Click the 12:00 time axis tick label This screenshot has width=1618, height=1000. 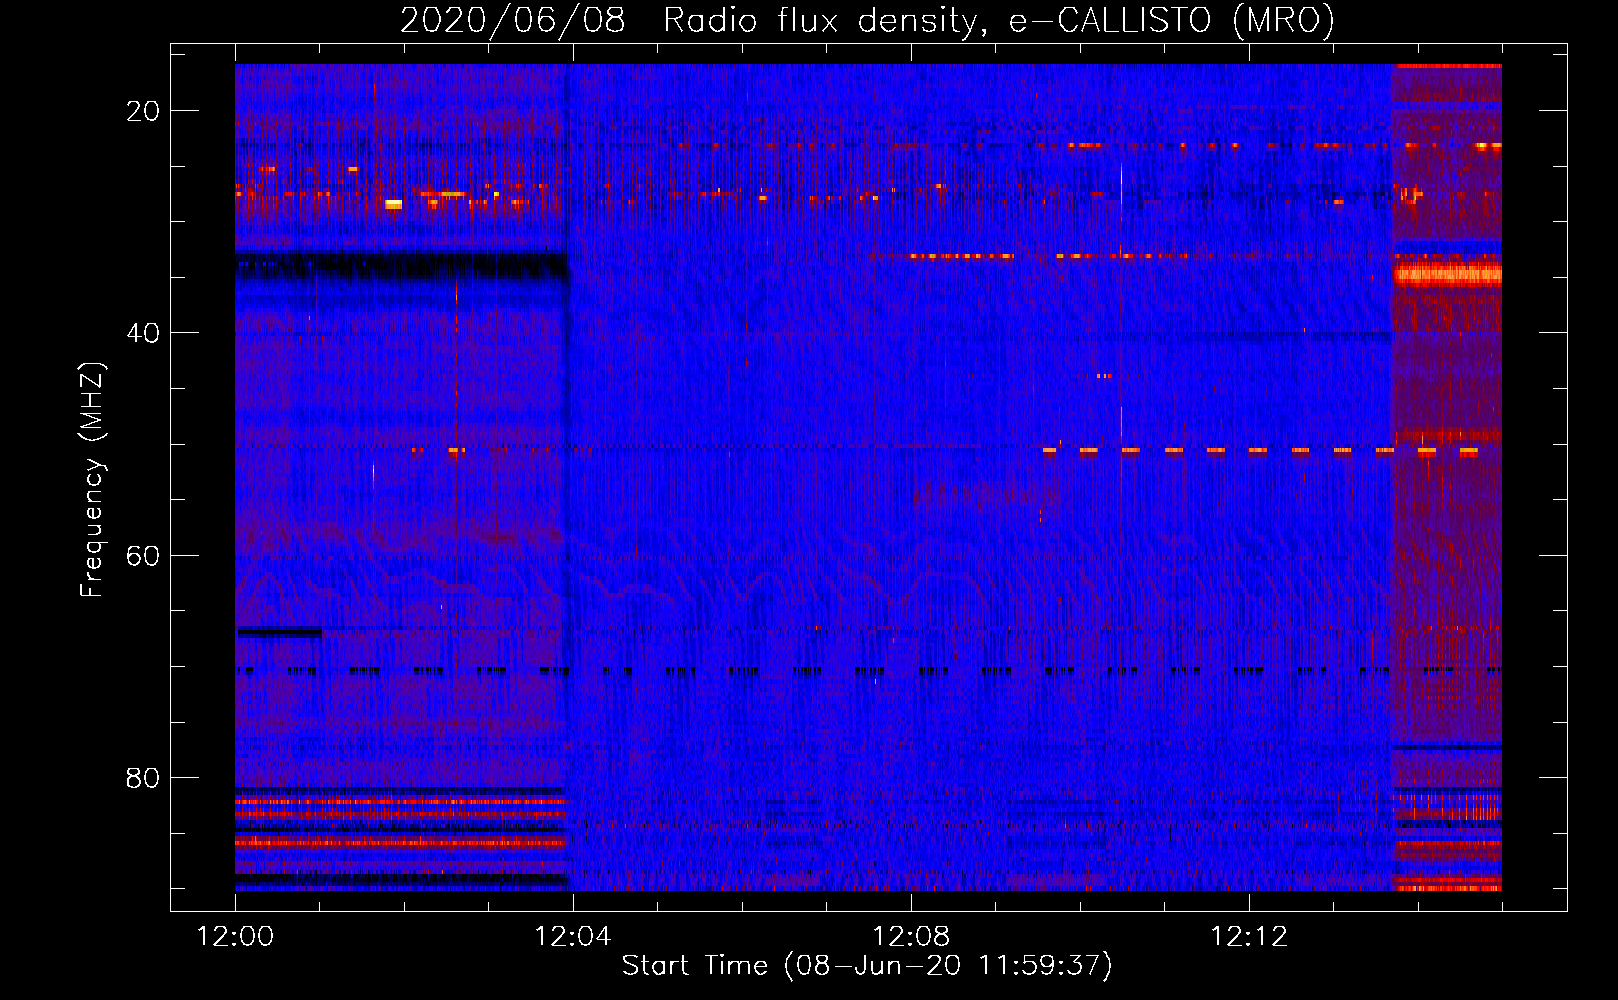[235, 937]
